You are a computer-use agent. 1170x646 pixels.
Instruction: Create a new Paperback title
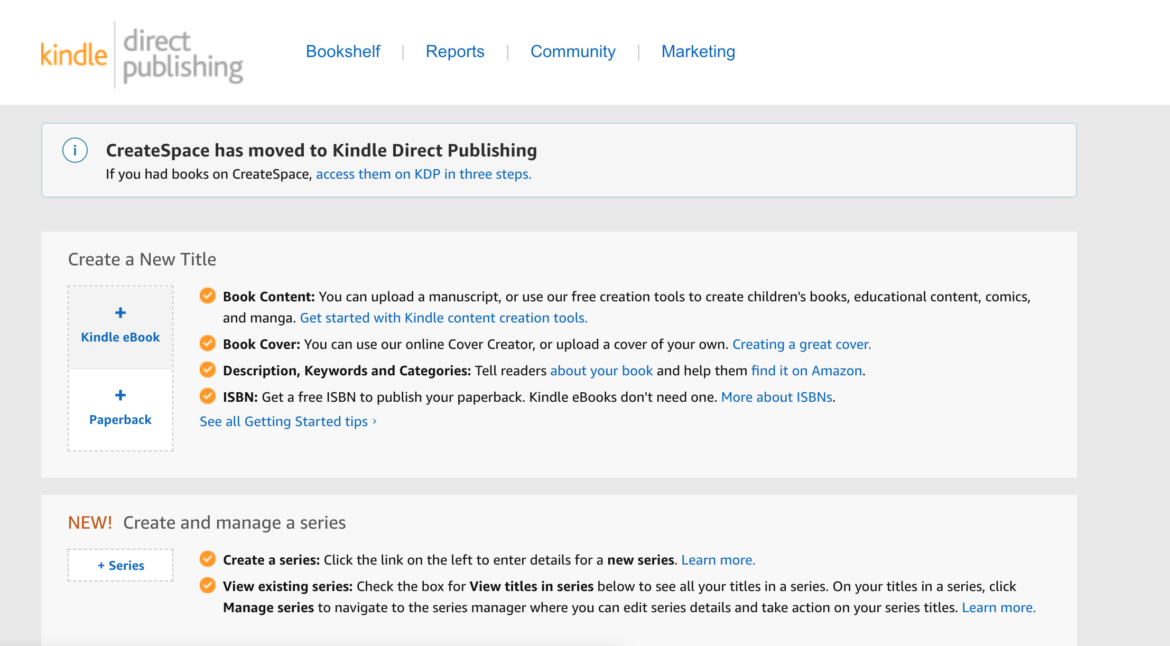(120, 410)
